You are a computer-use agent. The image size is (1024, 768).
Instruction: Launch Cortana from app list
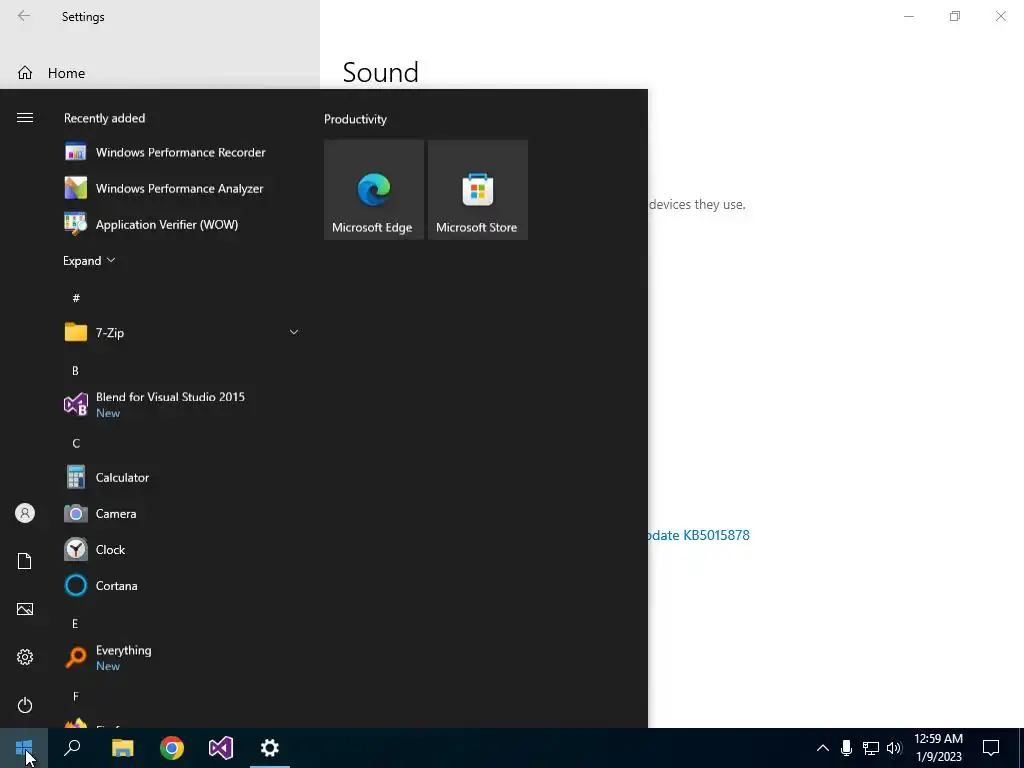click(x=181, y=586)
